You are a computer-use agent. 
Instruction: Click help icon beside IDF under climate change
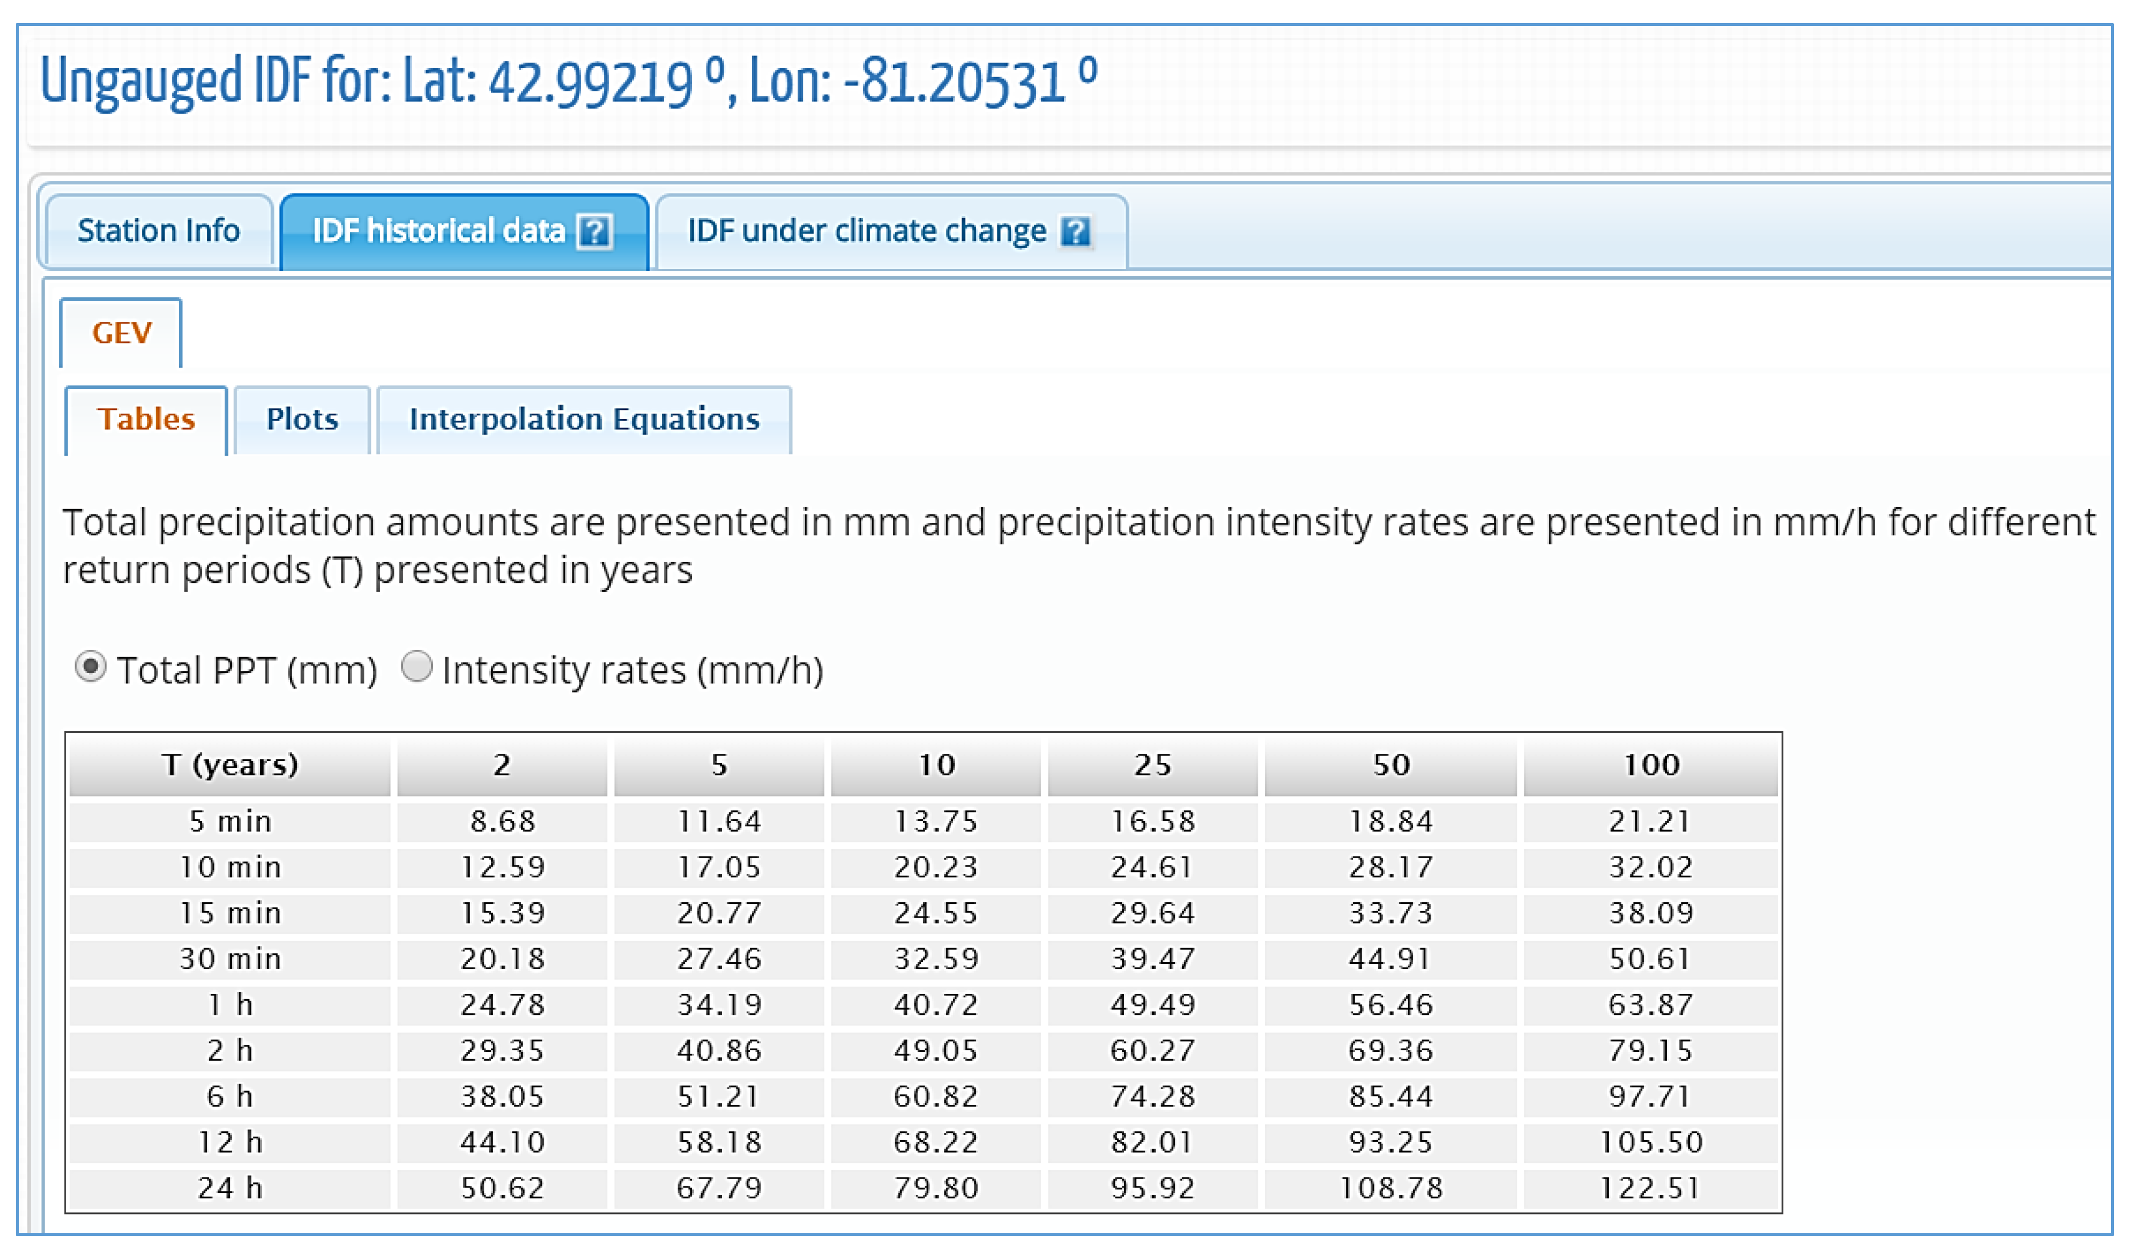[x=1075, y=232]
